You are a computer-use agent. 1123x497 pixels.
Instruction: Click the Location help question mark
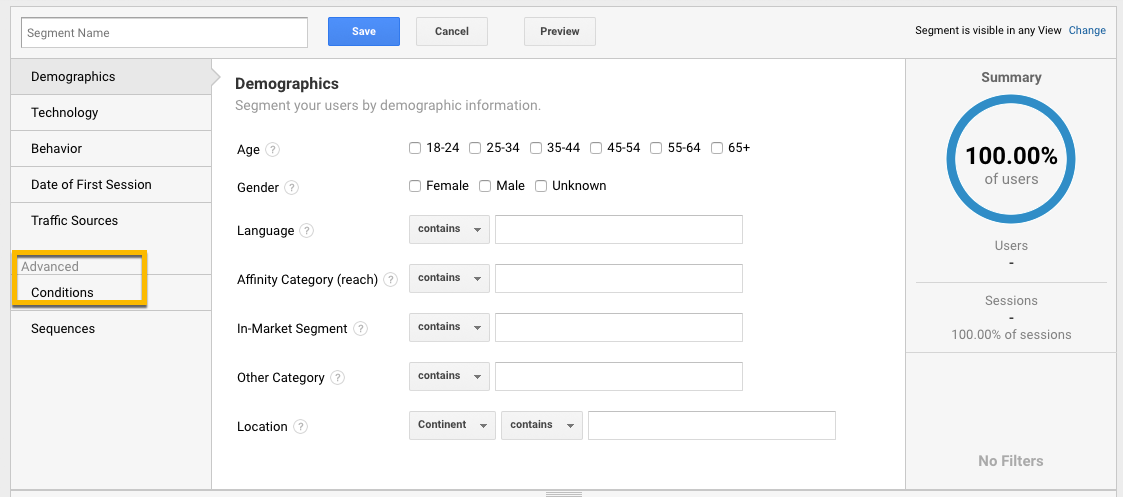tap(301, 426)
